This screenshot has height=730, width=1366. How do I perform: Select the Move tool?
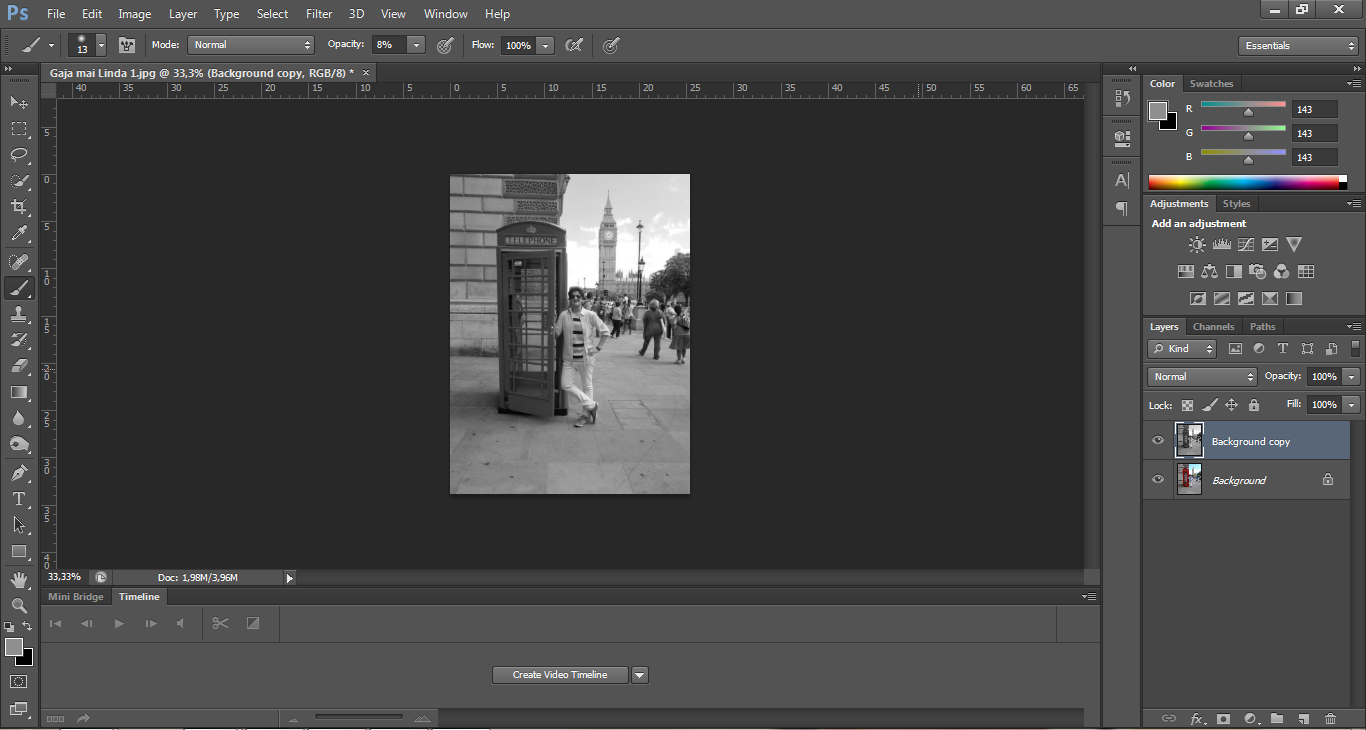click(x=19, y=102)
